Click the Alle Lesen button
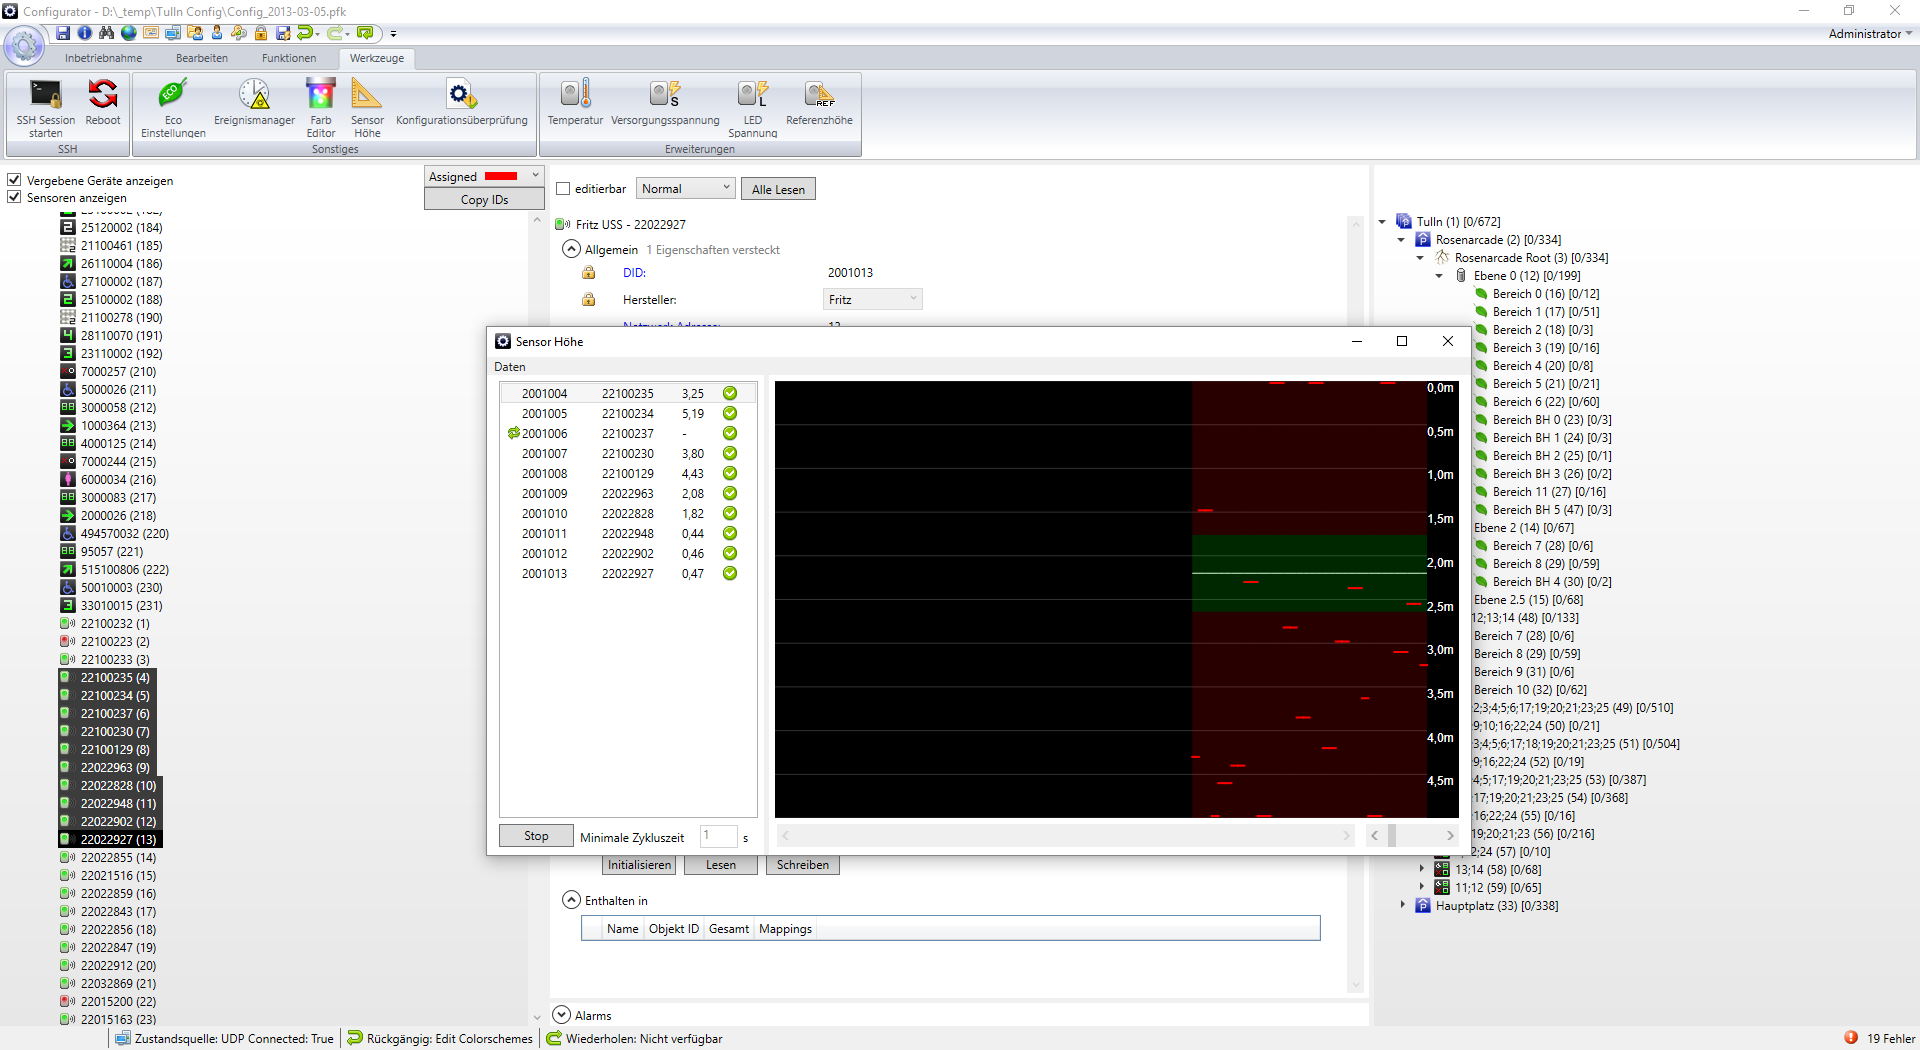The image size is (1920, 1050). (778, 189)
